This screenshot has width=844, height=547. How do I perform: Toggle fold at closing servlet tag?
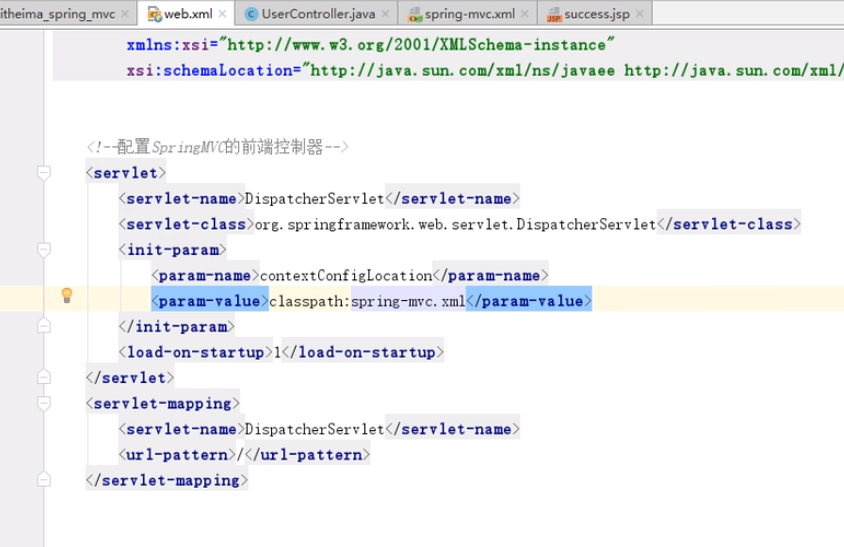pos(44,377)
